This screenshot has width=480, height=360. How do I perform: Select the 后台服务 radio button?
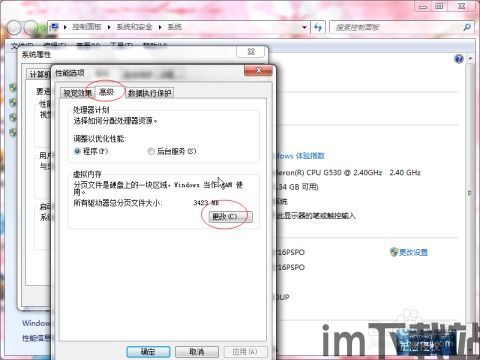click(151, 151)
